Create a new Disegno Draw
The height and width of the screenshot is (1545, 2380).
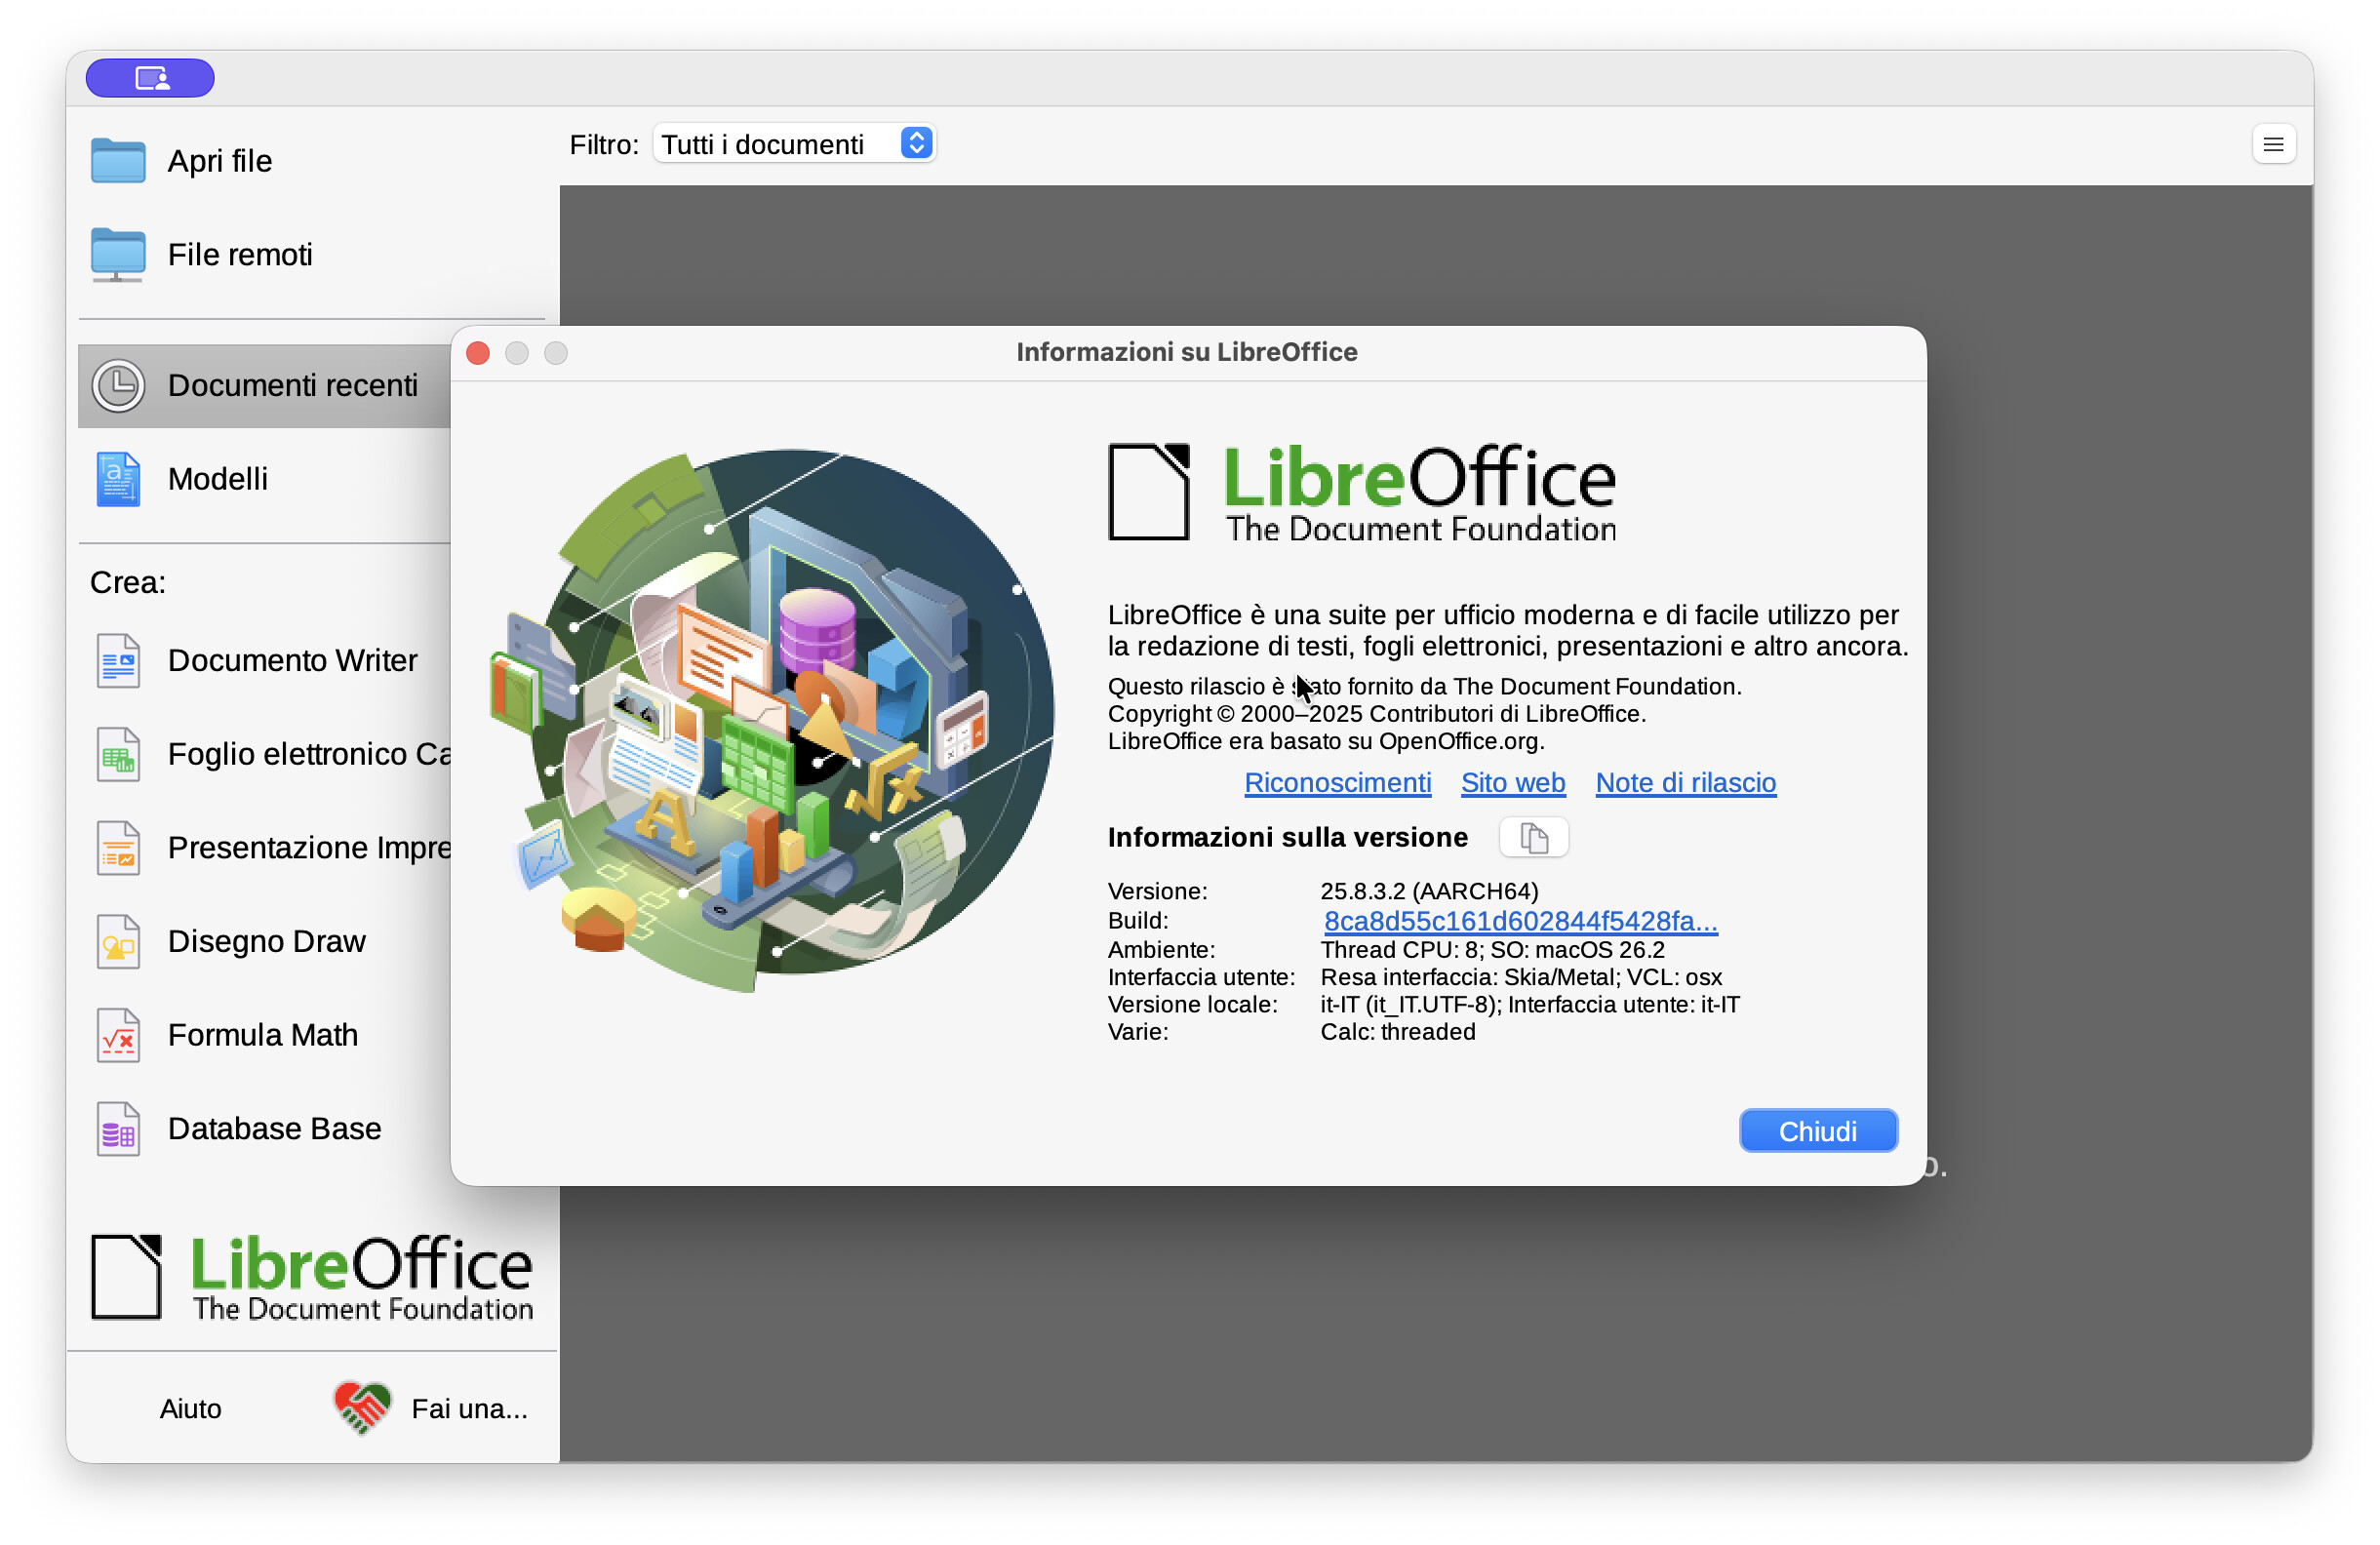tap(266, 942)
